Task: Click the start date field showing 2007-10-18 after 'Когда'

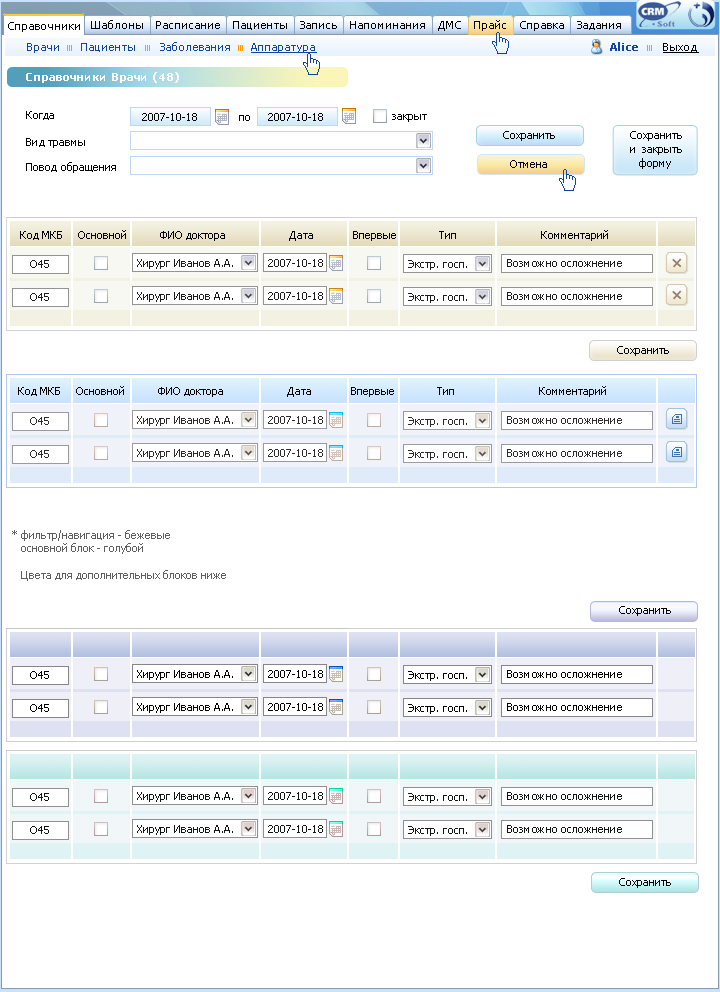Action: [x=170, y=117]
